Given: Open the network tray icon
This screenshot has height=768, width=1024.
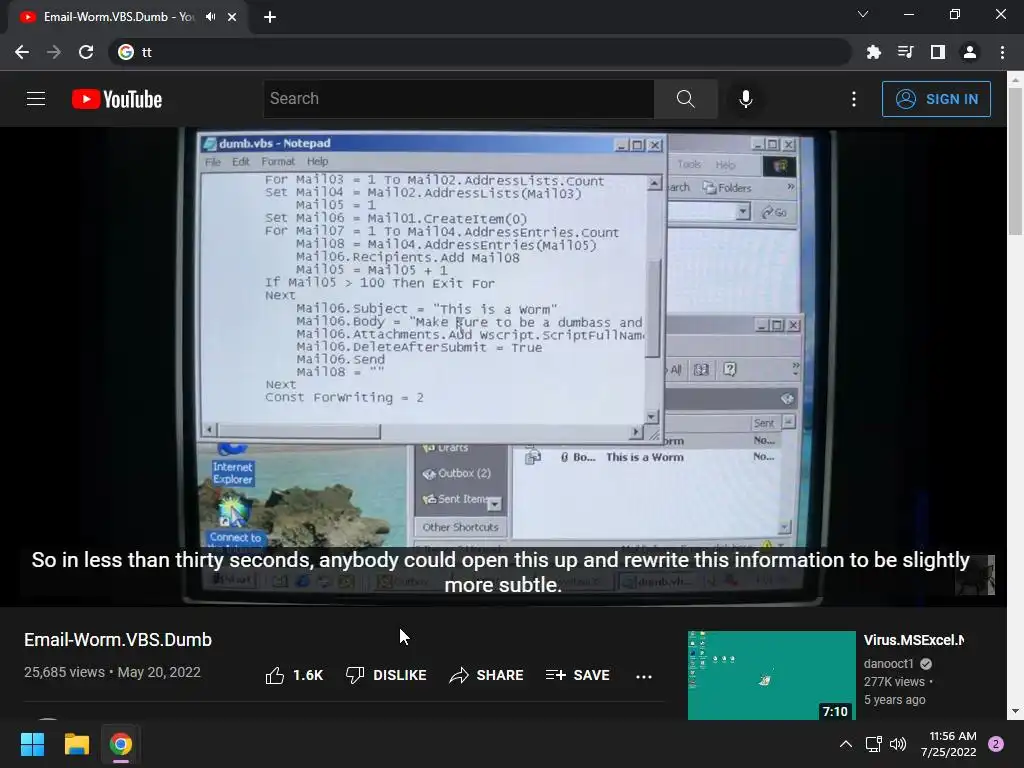Looking at the screenshot, I should [x=873, y=744].
